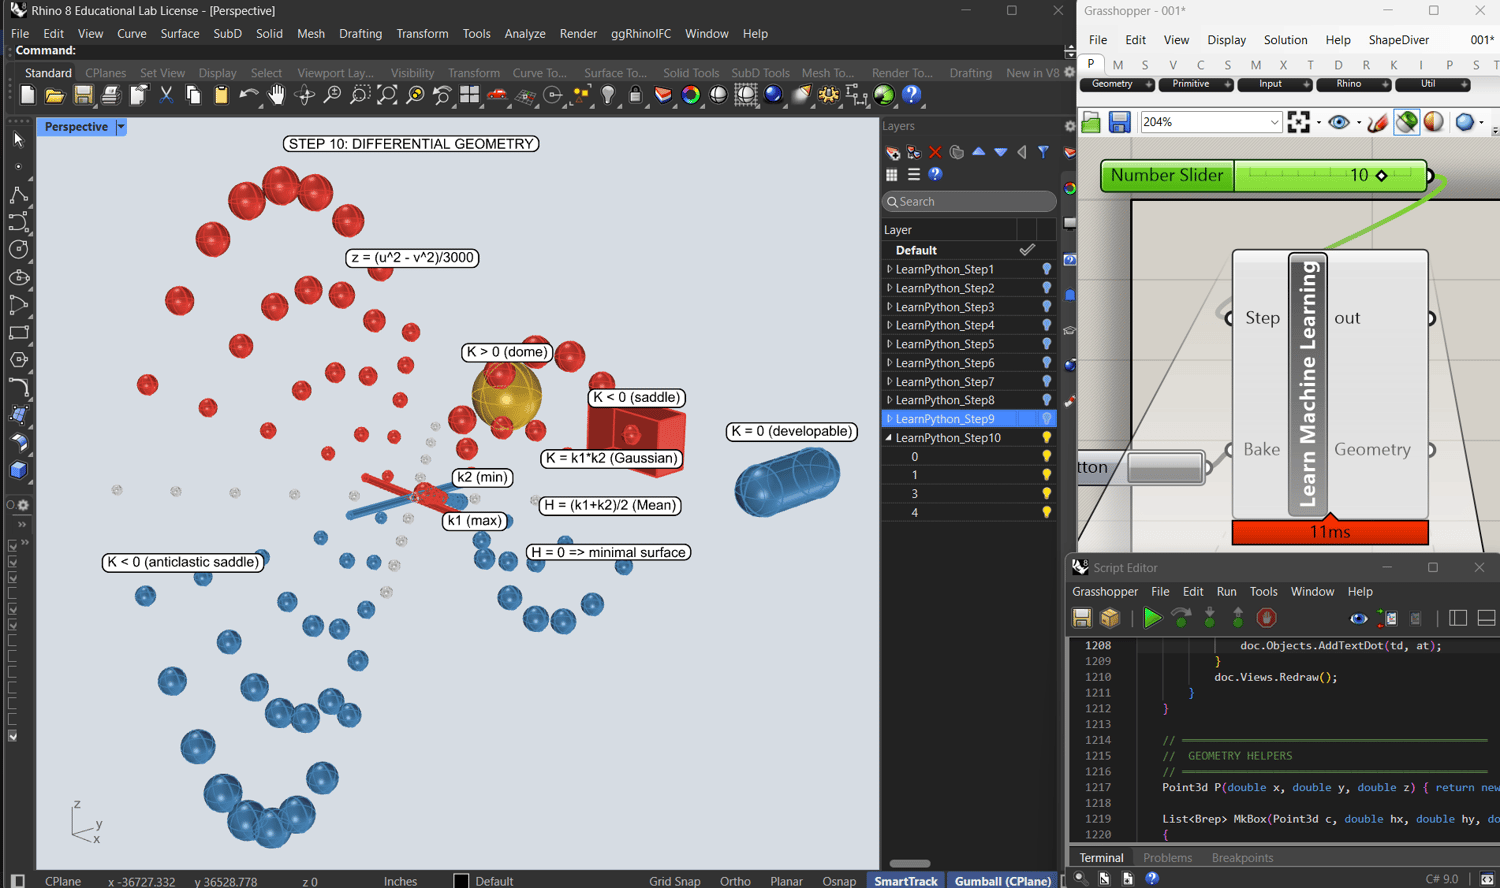
Task: Toggle Ortho mode in status bar
Action: [x=735, y=881]
